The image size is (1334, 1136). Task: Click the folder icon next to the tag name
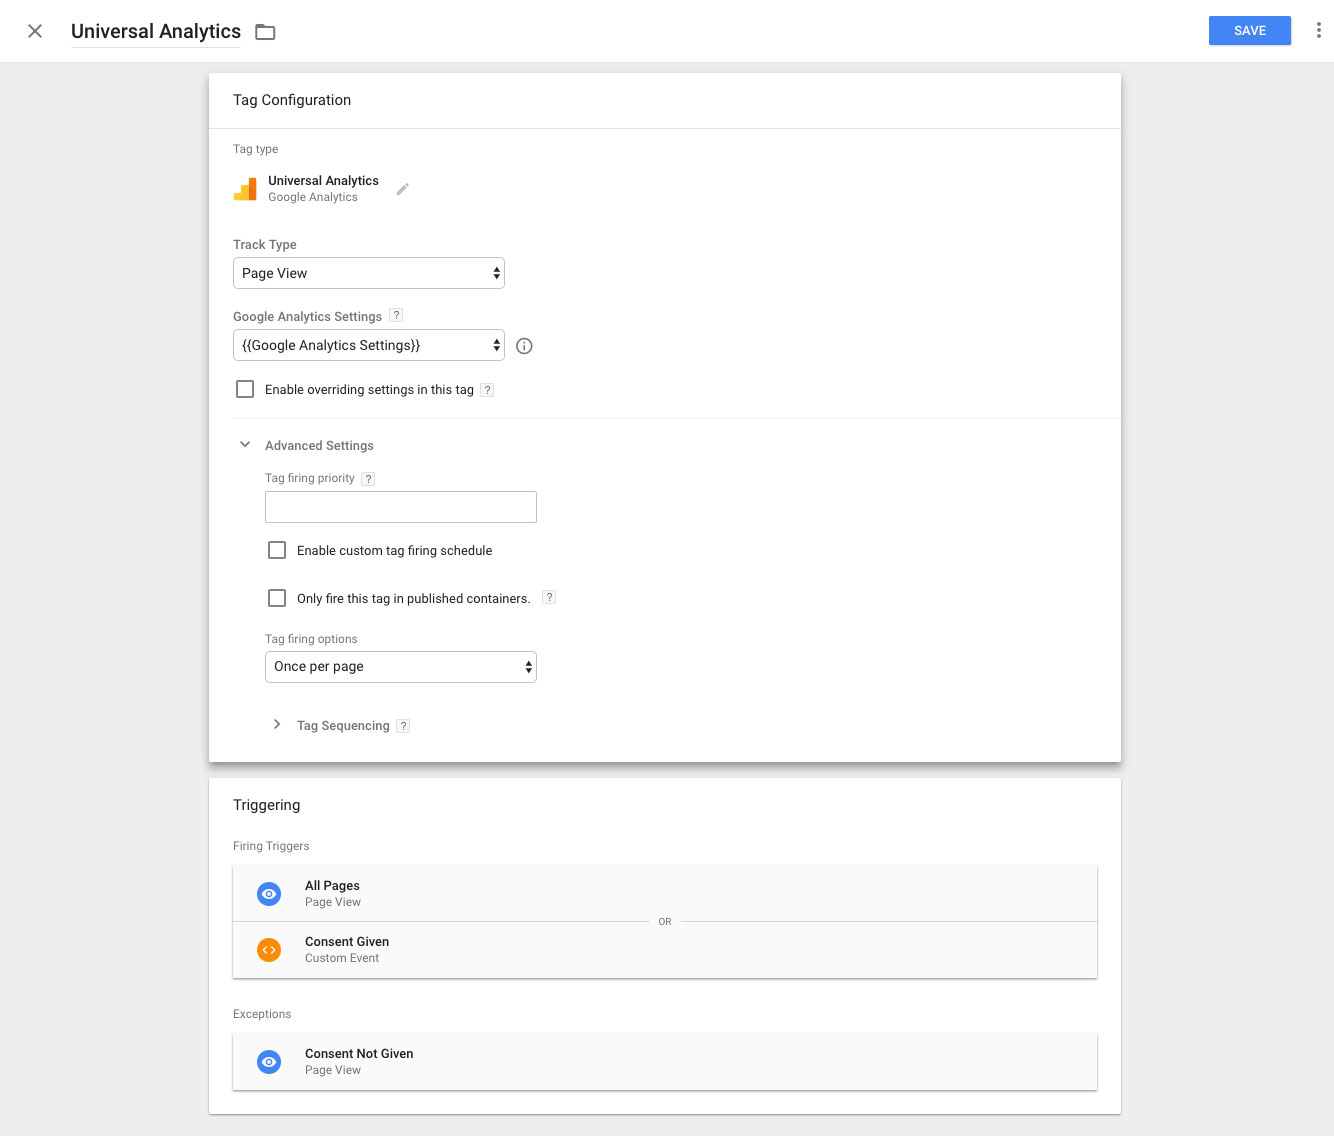[x=265, y=32]
